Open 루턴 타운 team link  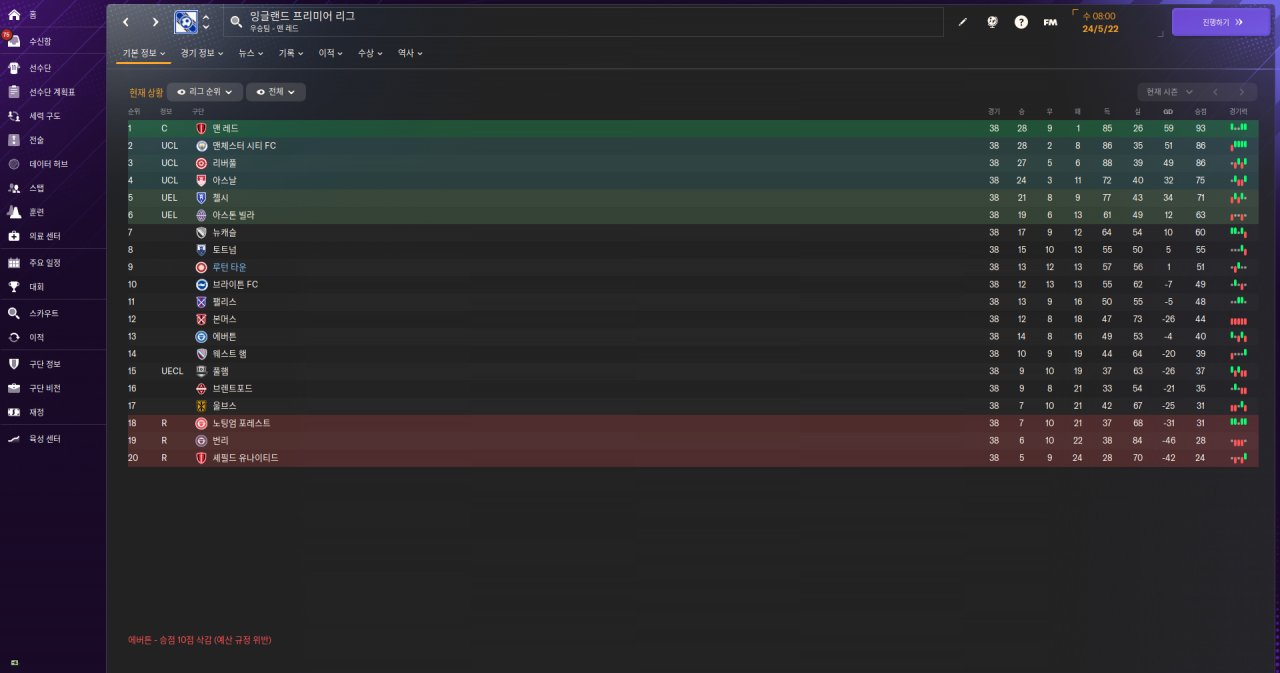click(x=229, y=267)
